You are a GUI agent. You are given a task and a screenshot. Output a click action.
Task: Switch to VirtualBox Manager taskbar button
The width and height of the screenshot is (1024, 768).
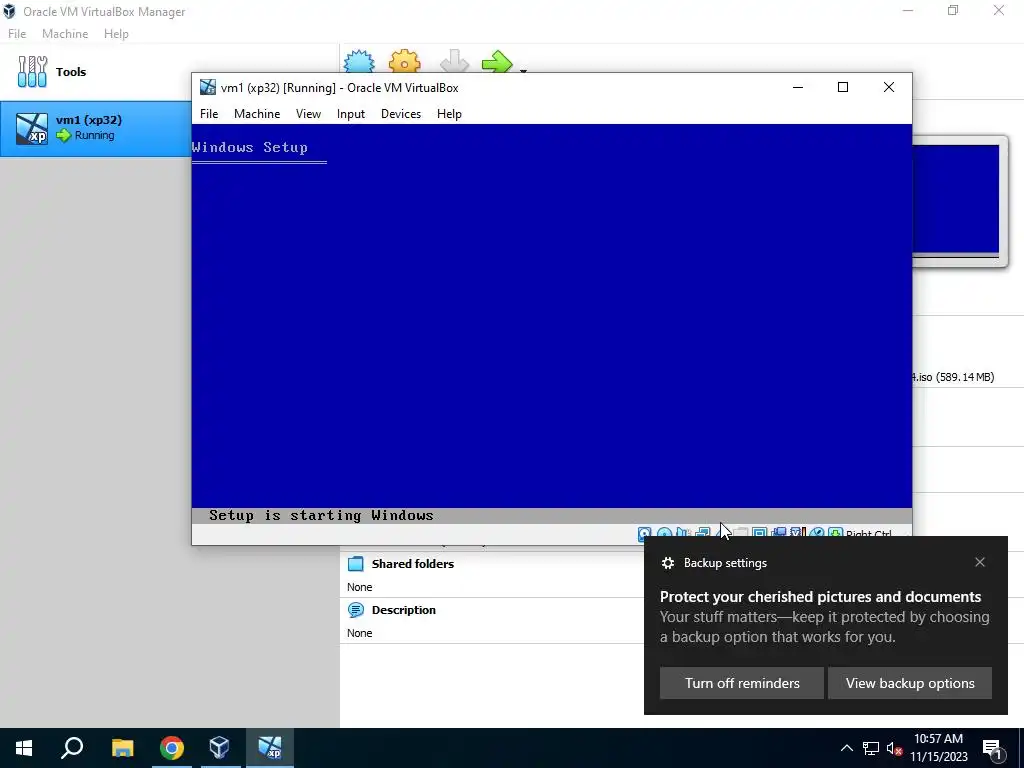point(219,748)
